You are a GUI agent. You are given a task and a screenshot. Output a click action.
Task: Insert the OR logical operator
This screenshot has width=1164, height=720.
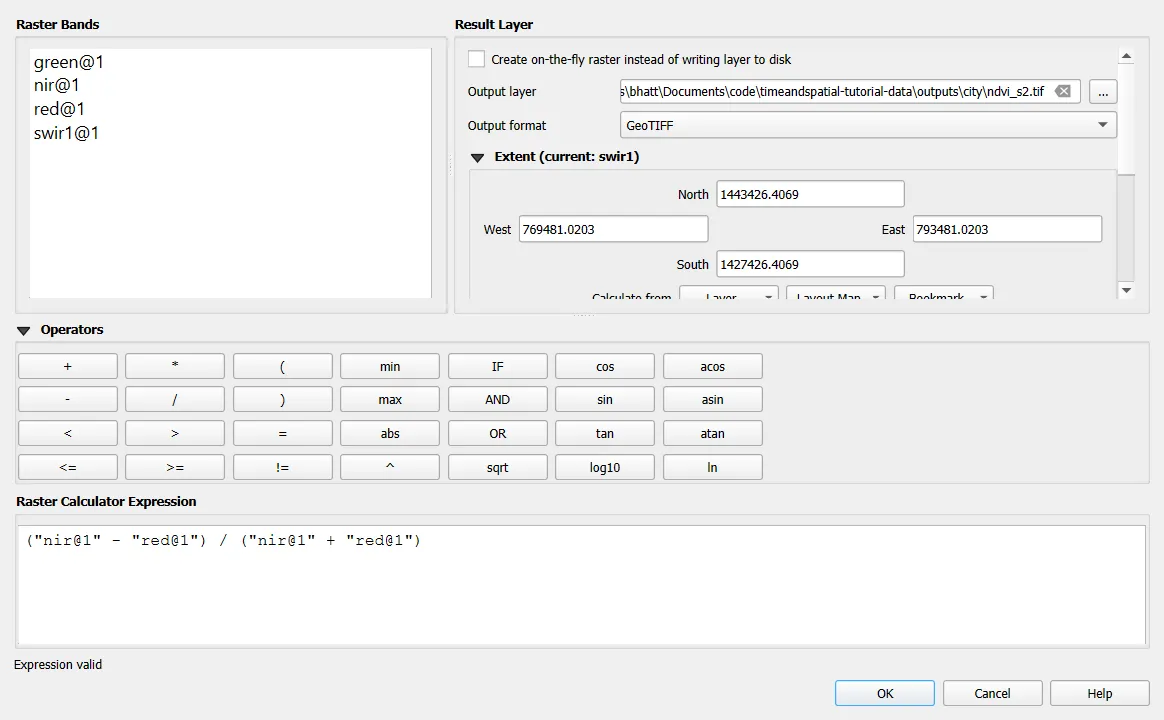(x=497, y=433)
